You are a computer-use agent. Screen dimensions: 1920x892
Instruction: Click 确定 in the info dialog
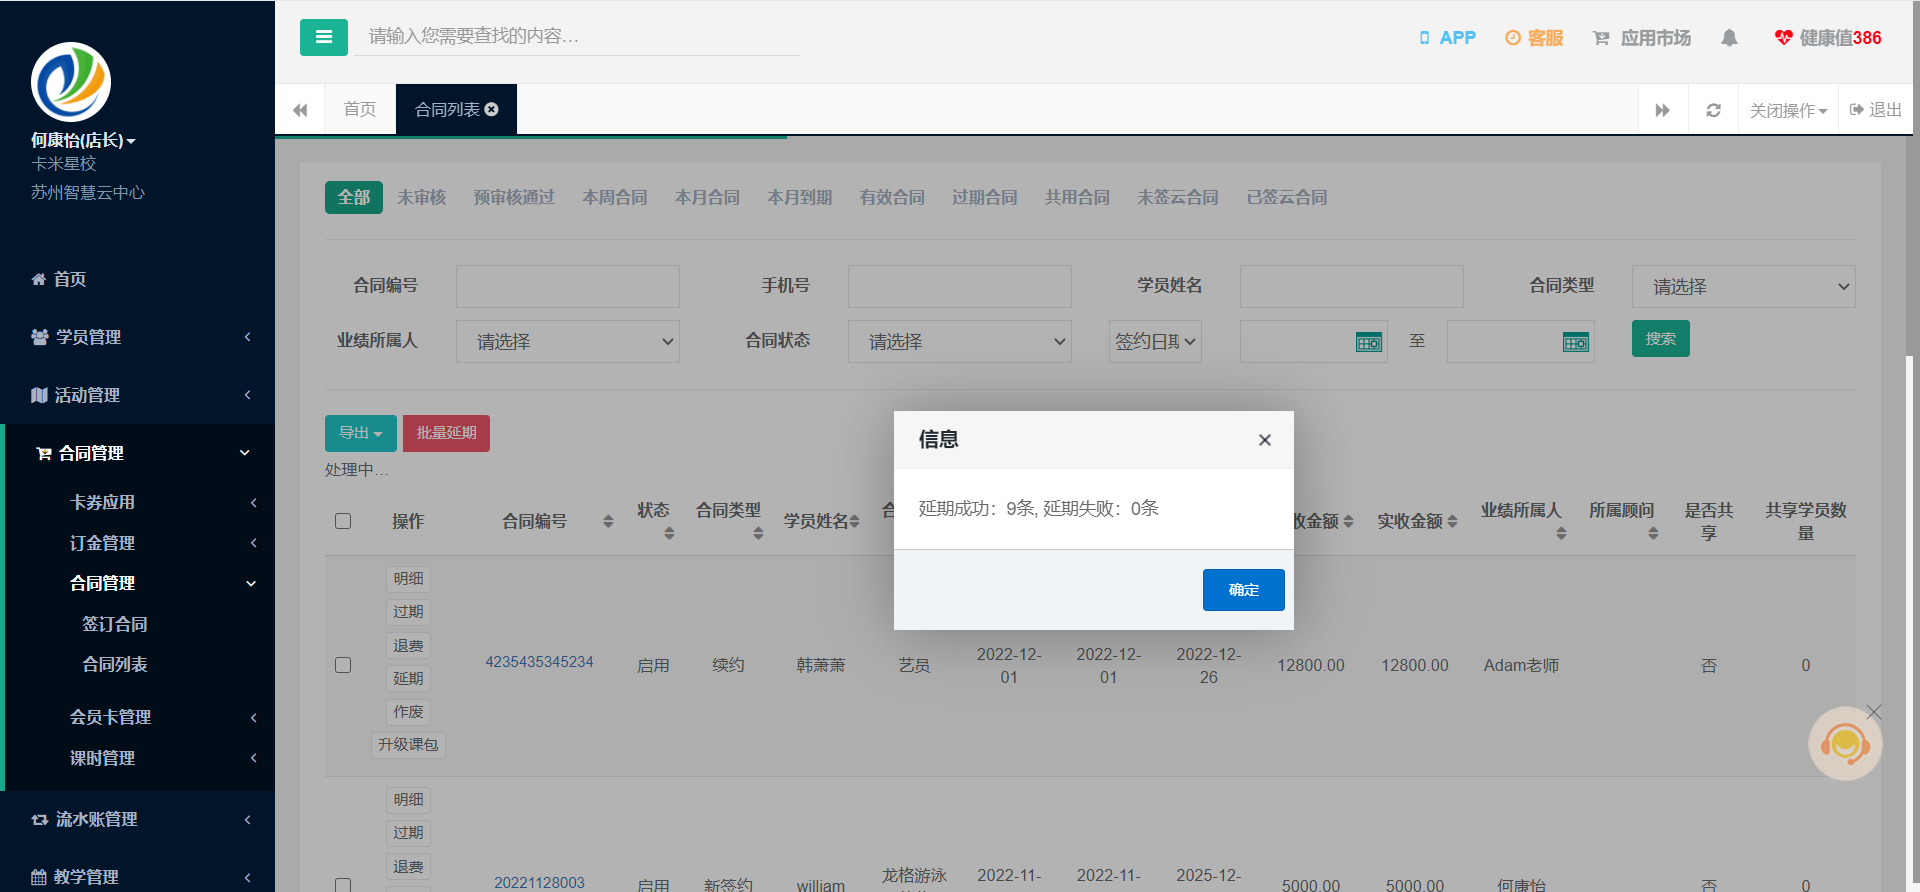point(1244,590)
